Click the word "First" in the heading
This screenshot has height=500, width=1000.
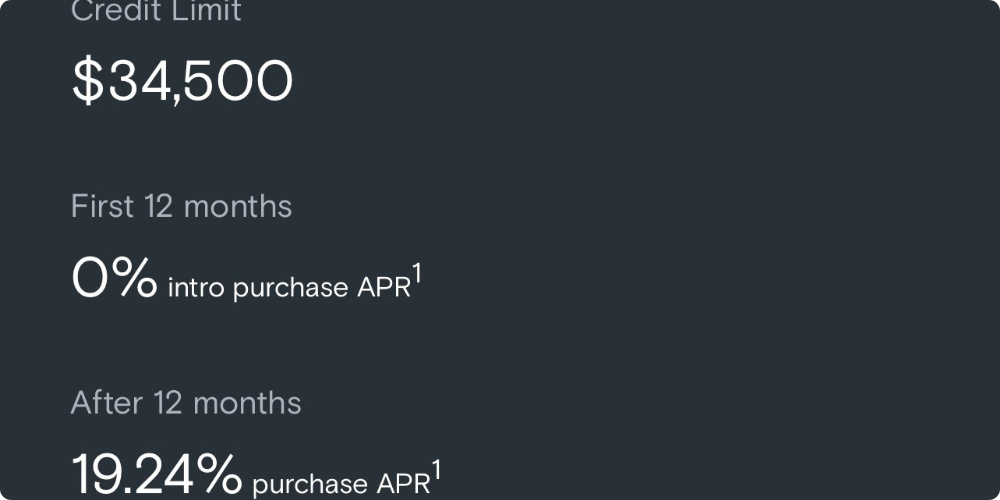pos(102,206)
